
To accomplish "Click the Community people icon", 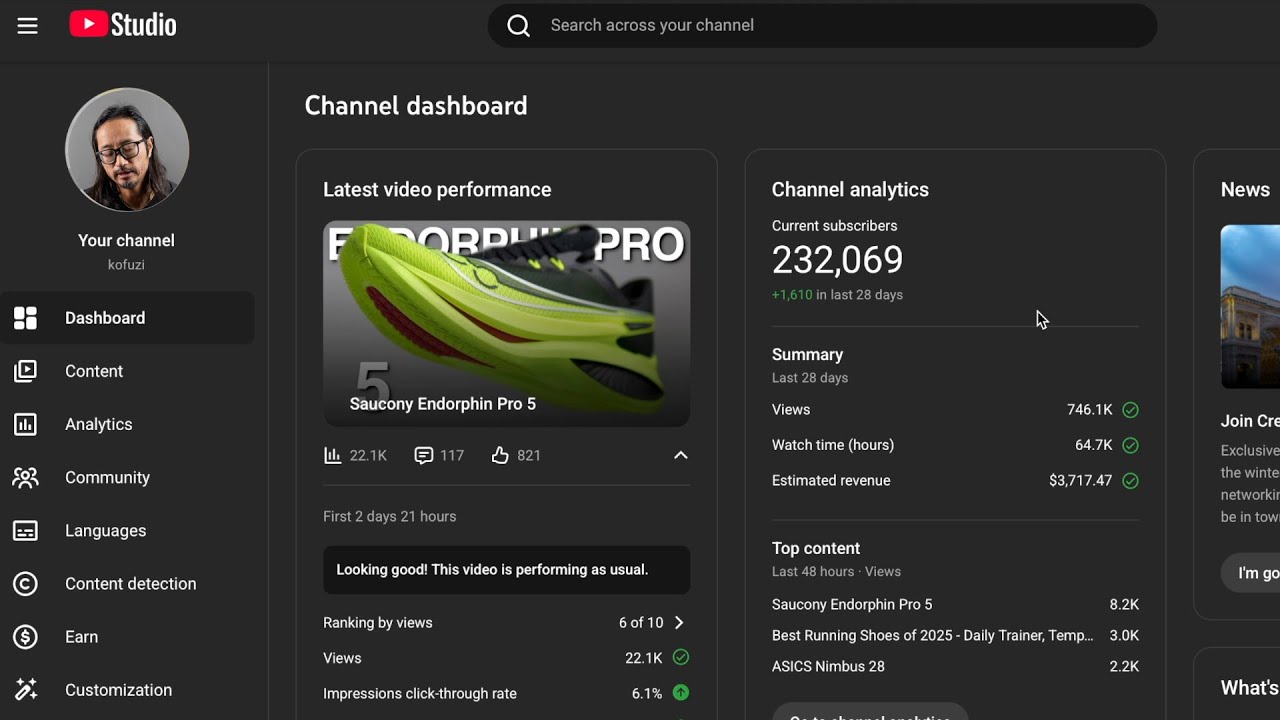I will tap(26, 478).
